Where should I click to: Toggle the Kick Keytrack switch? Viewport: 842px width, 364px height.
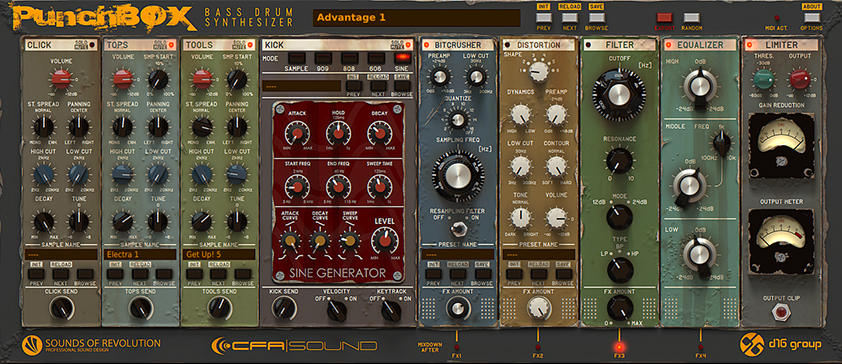pyautogui.click(x=391, y=310)
